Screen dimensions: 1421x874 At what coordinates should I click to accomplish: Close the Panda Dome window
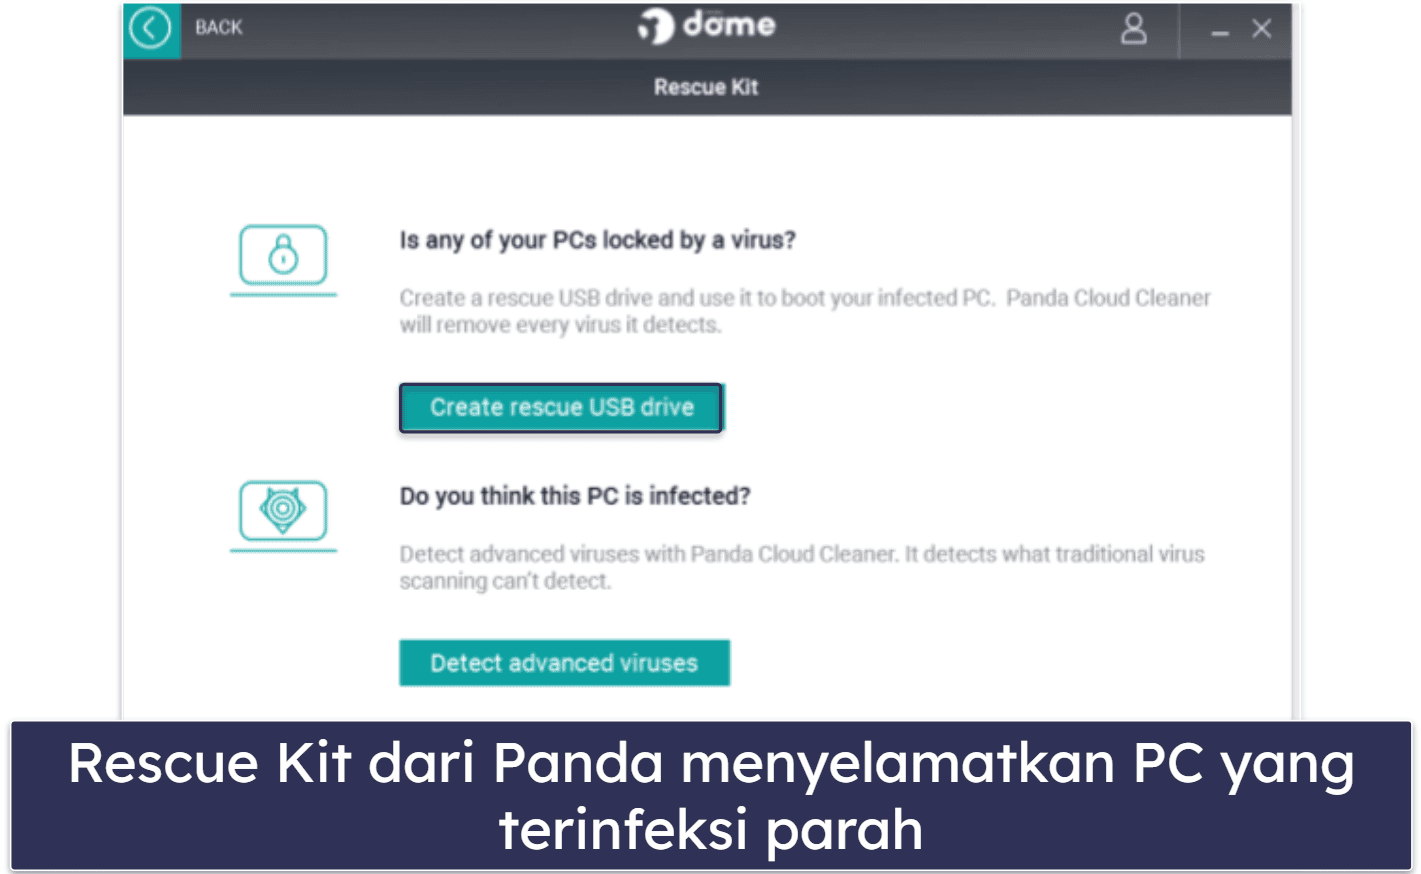click(1262, 29)
